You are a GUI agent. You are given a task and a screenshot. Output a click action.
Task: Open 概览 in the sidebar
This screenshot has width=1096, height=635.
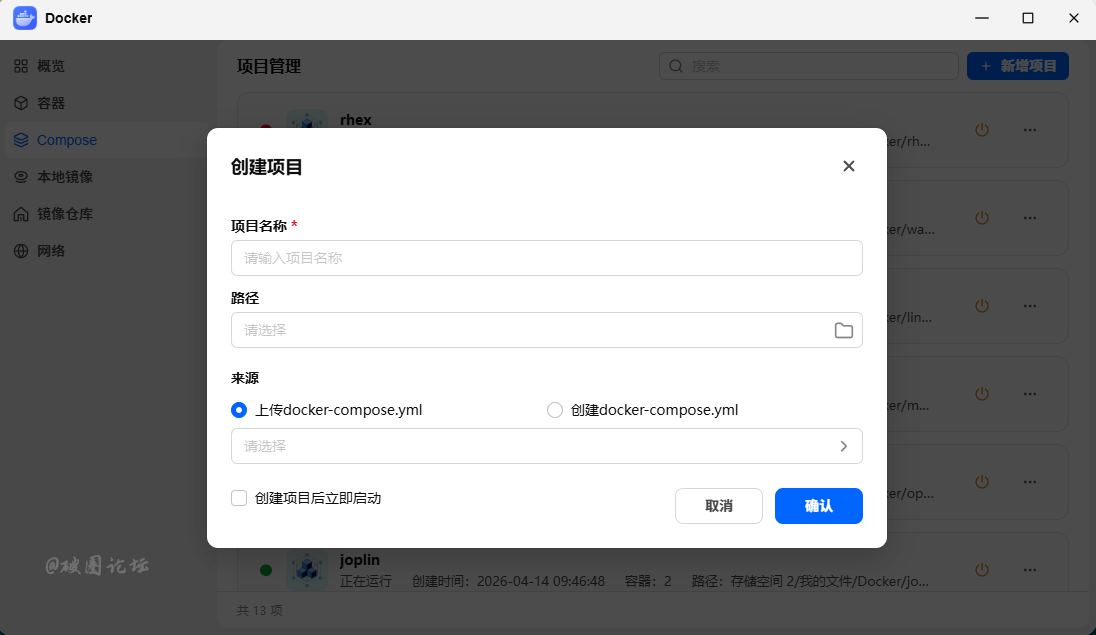pyautogui.click(x=108, y=66)
